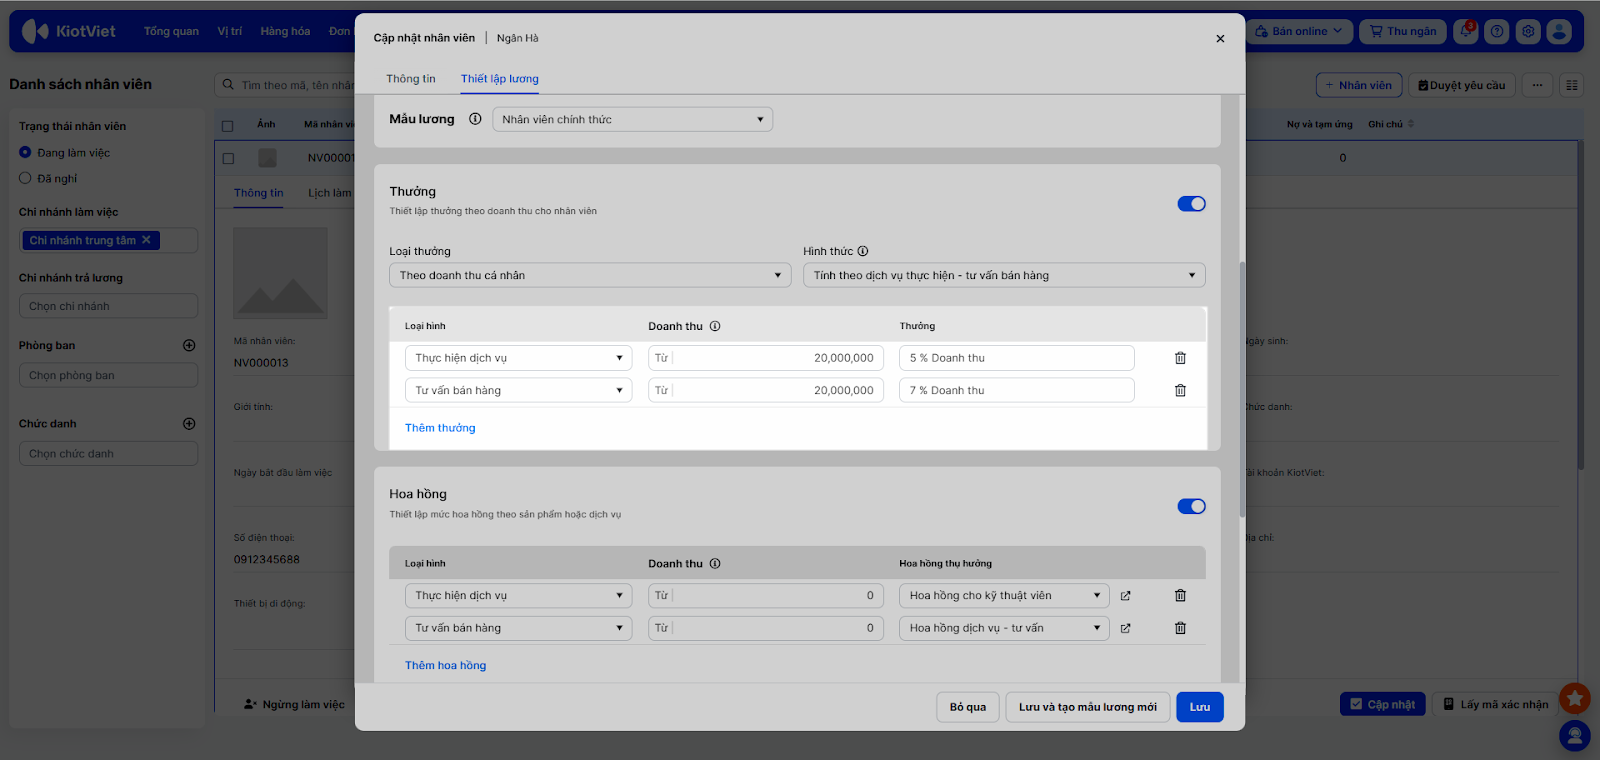Viewport: 1600px width, 760px height.
Task: Delete the Hoa hồng cho kỹ thuật viên row
Action: click(x=1180, y=596)
